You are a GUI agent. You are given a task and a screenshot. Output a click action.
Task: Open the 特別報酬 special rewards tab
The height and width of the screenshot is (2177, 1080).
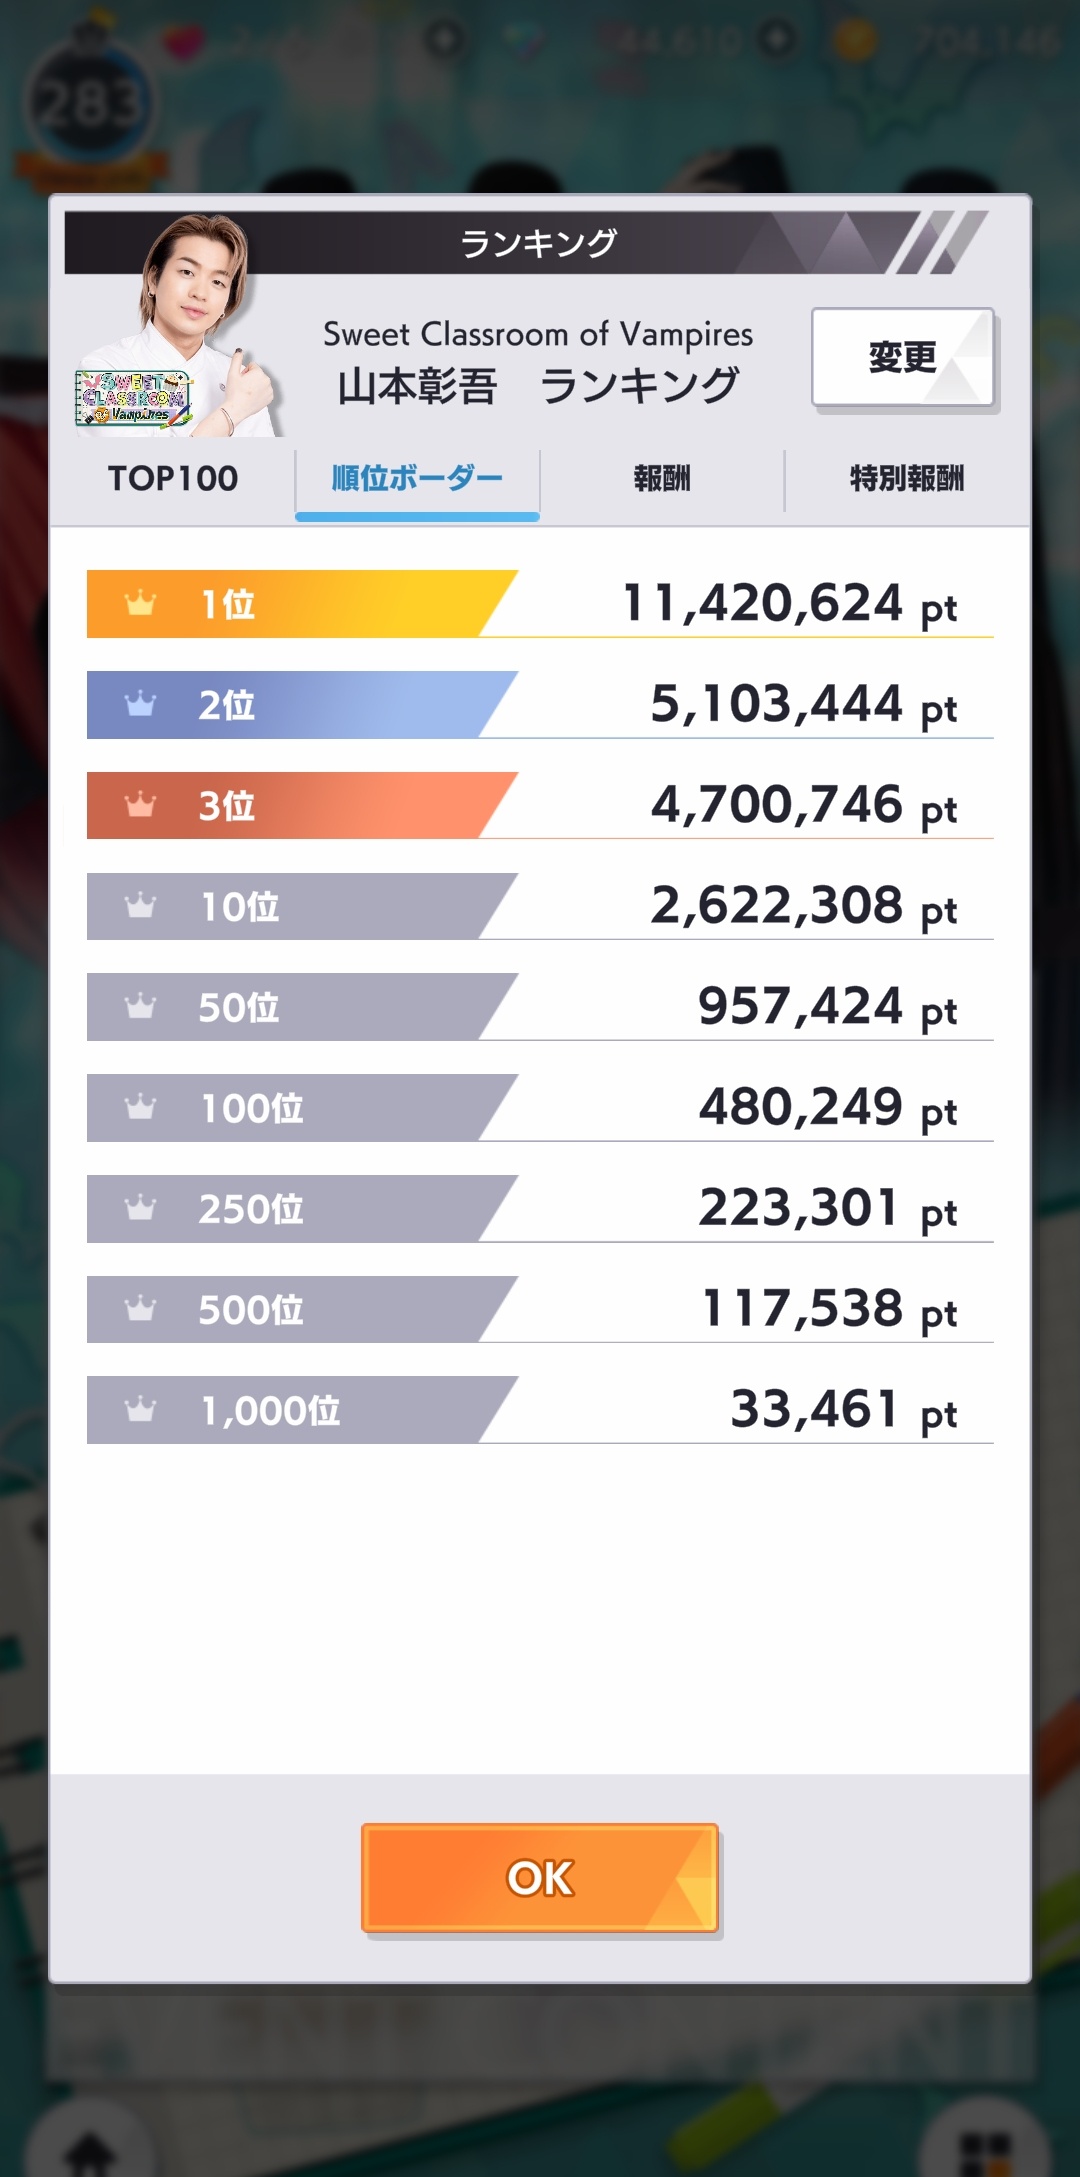(907, 479)
